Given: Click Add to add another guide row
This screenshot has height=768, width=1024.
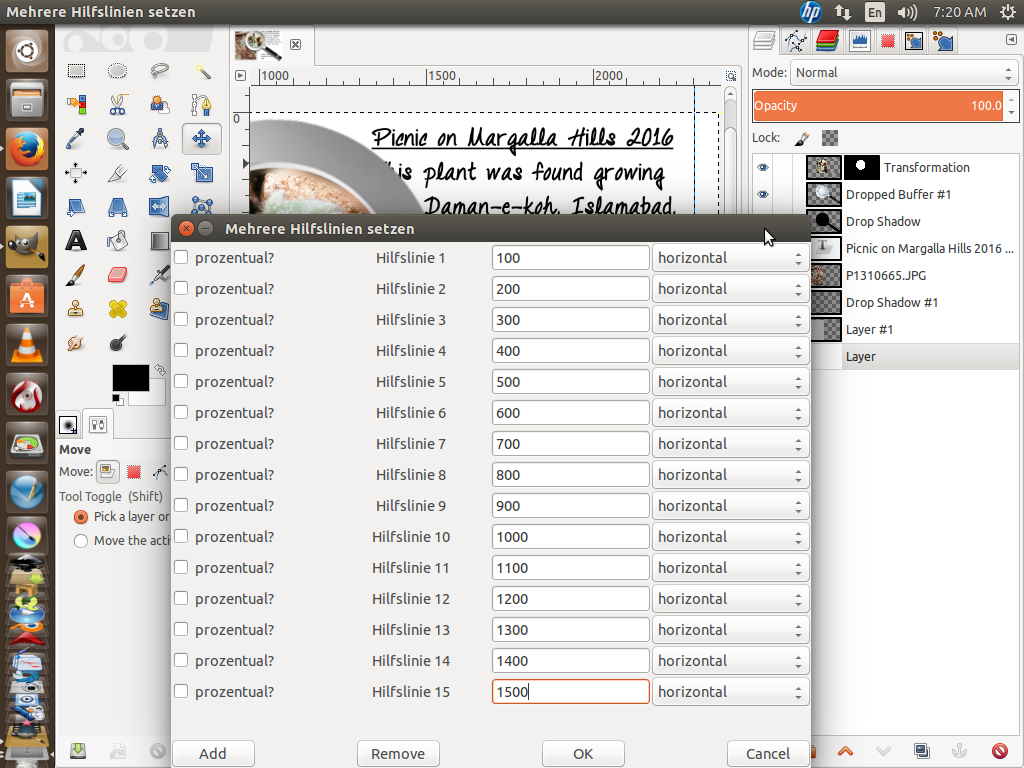Looking at the screenshot, I should pyautogui.click(x=213, y=754).
